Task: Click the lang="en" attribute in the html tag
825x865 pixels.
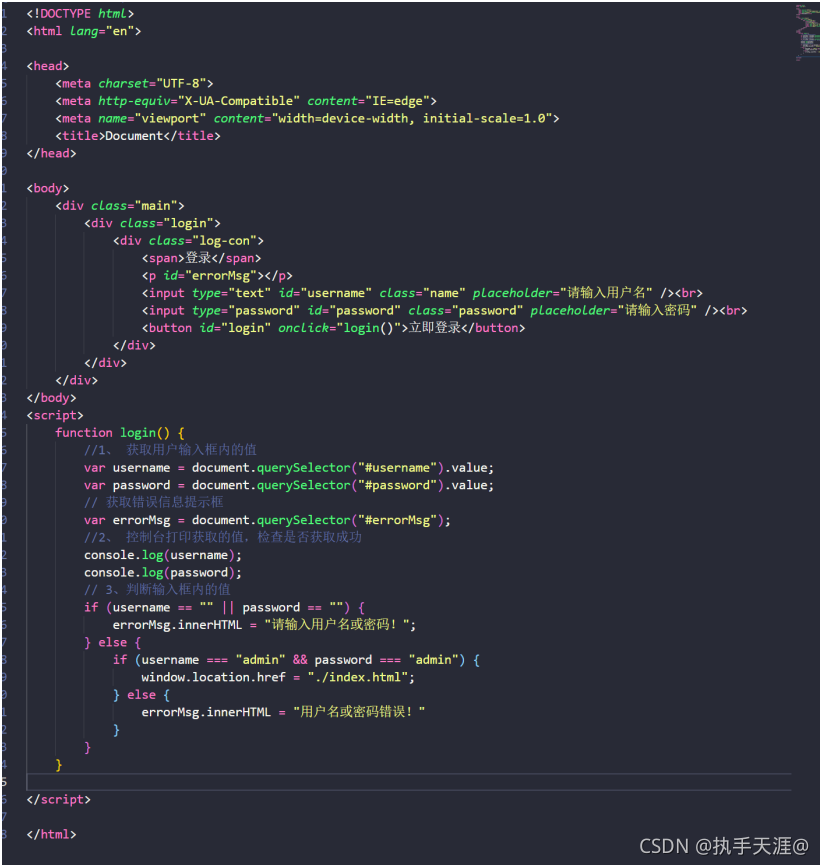Action: point(102,31)
